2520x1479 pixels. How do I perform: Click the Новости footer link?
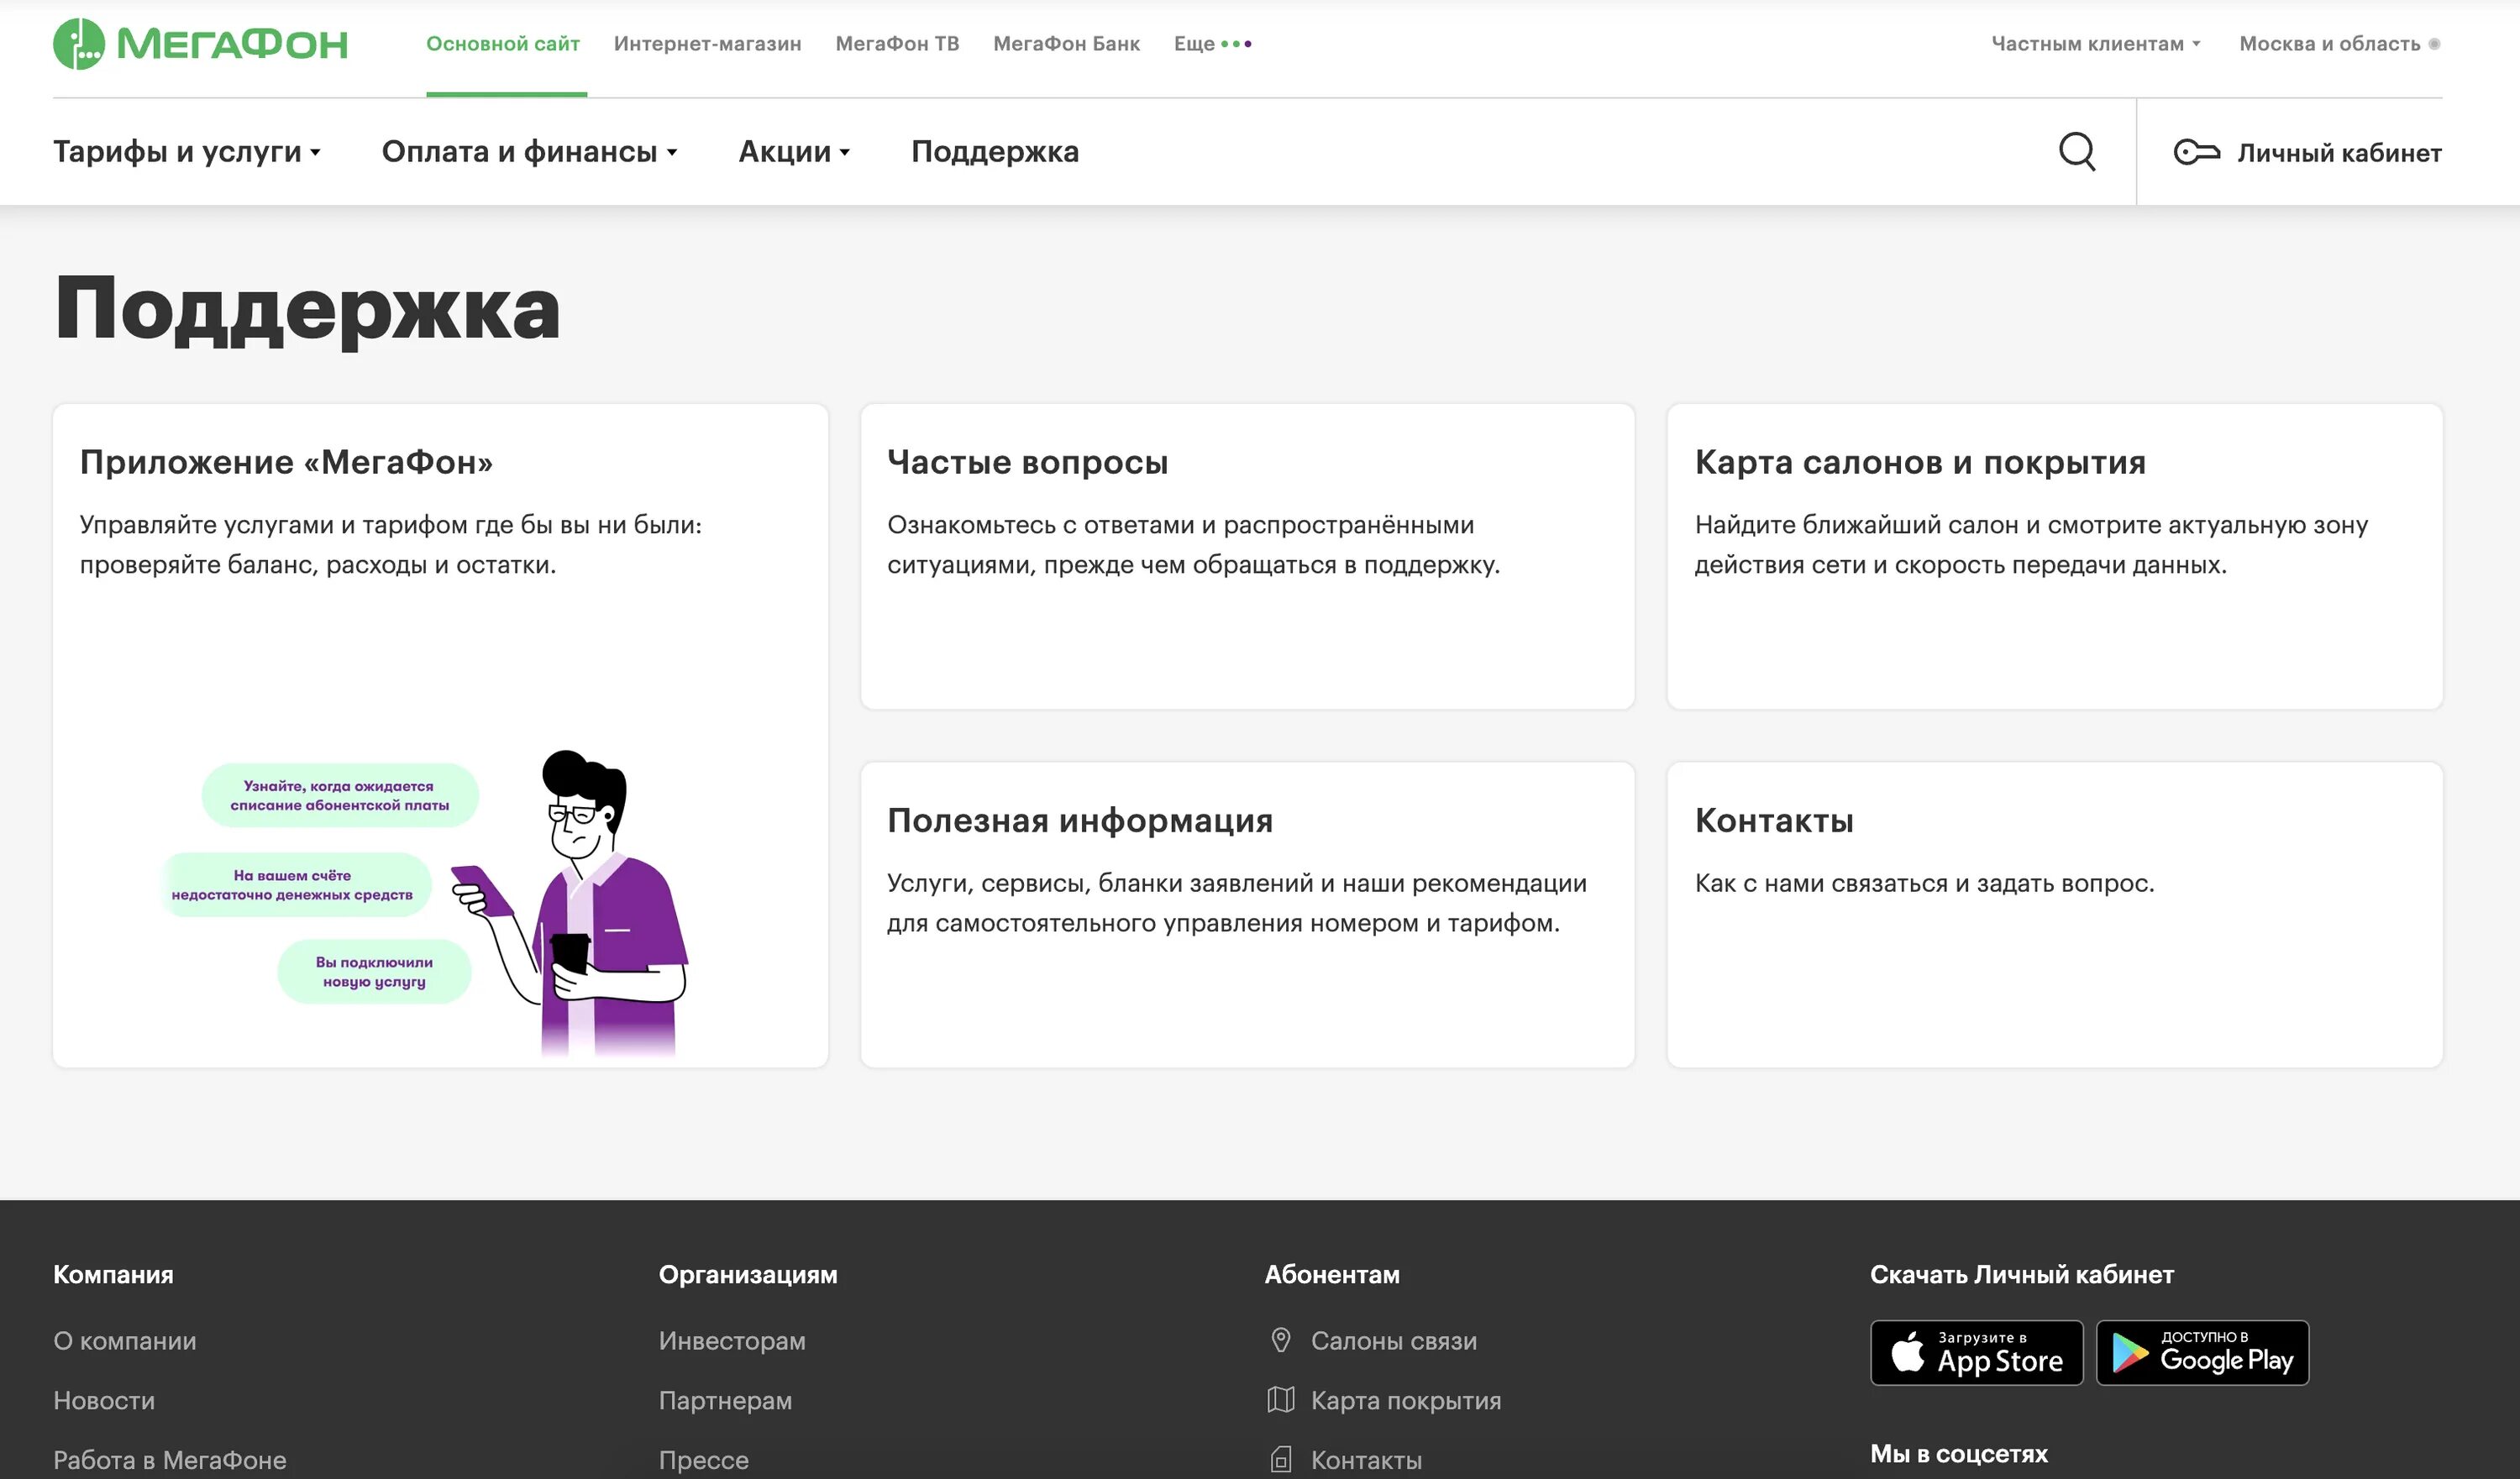[104, 1400]
